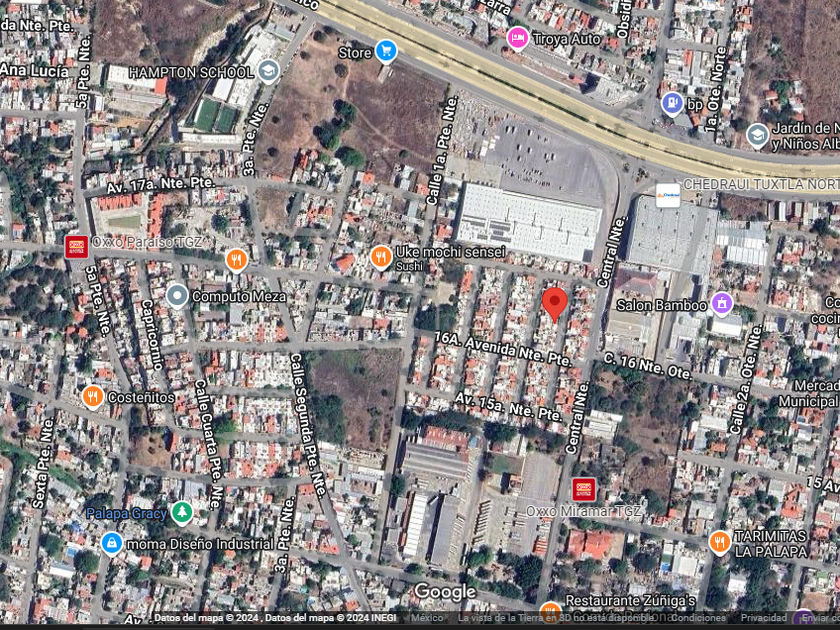Select the CHEDRAUI TUXTLA NORTE label
840x630 pixels.
761,184
